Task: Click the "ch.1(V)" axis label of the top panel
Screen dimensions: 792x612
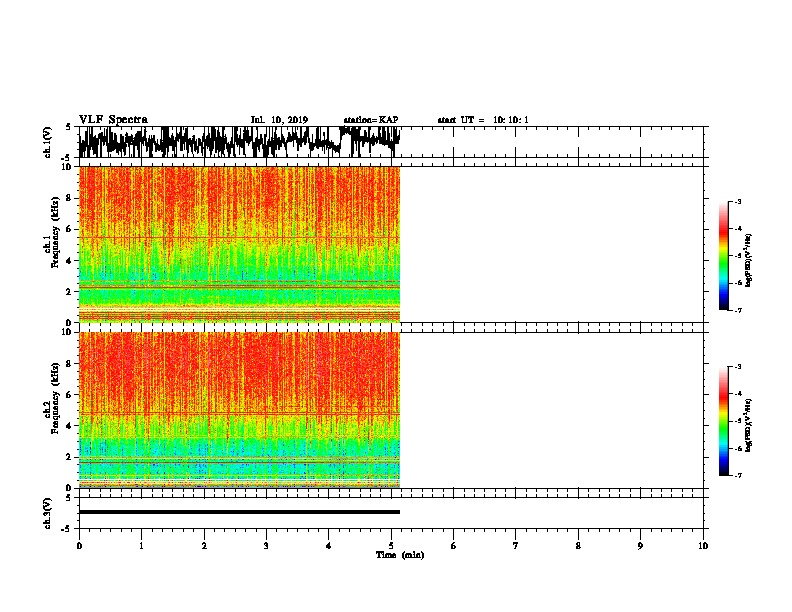Action: (48, 142)
